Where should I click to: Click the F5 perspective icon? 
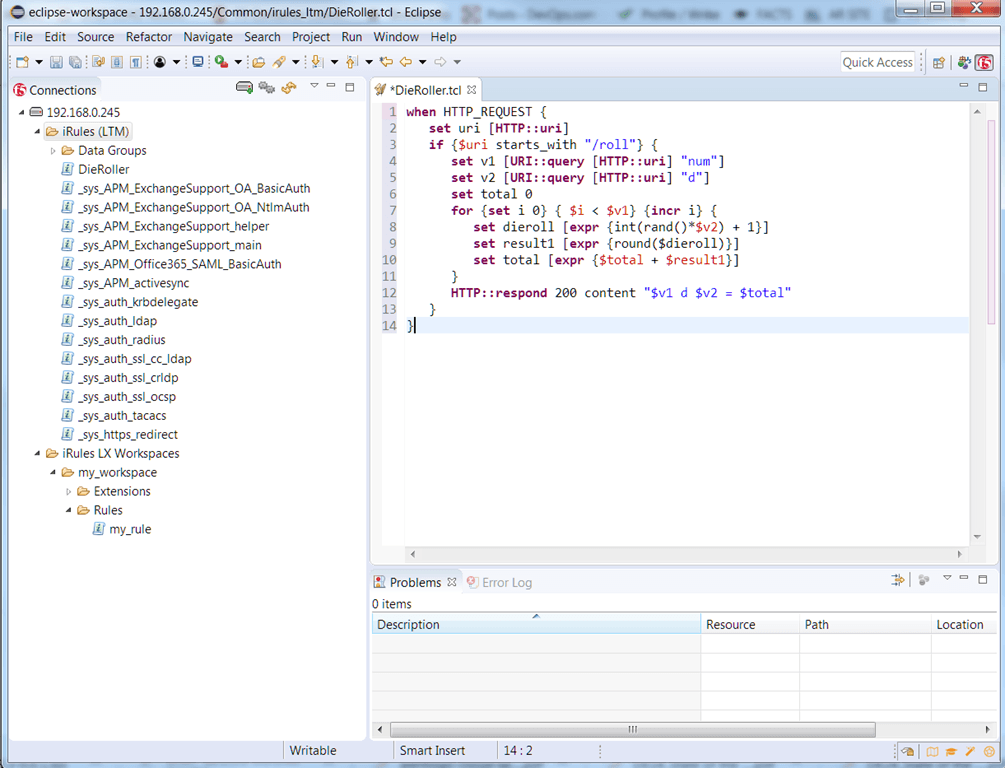pos(984,62)
